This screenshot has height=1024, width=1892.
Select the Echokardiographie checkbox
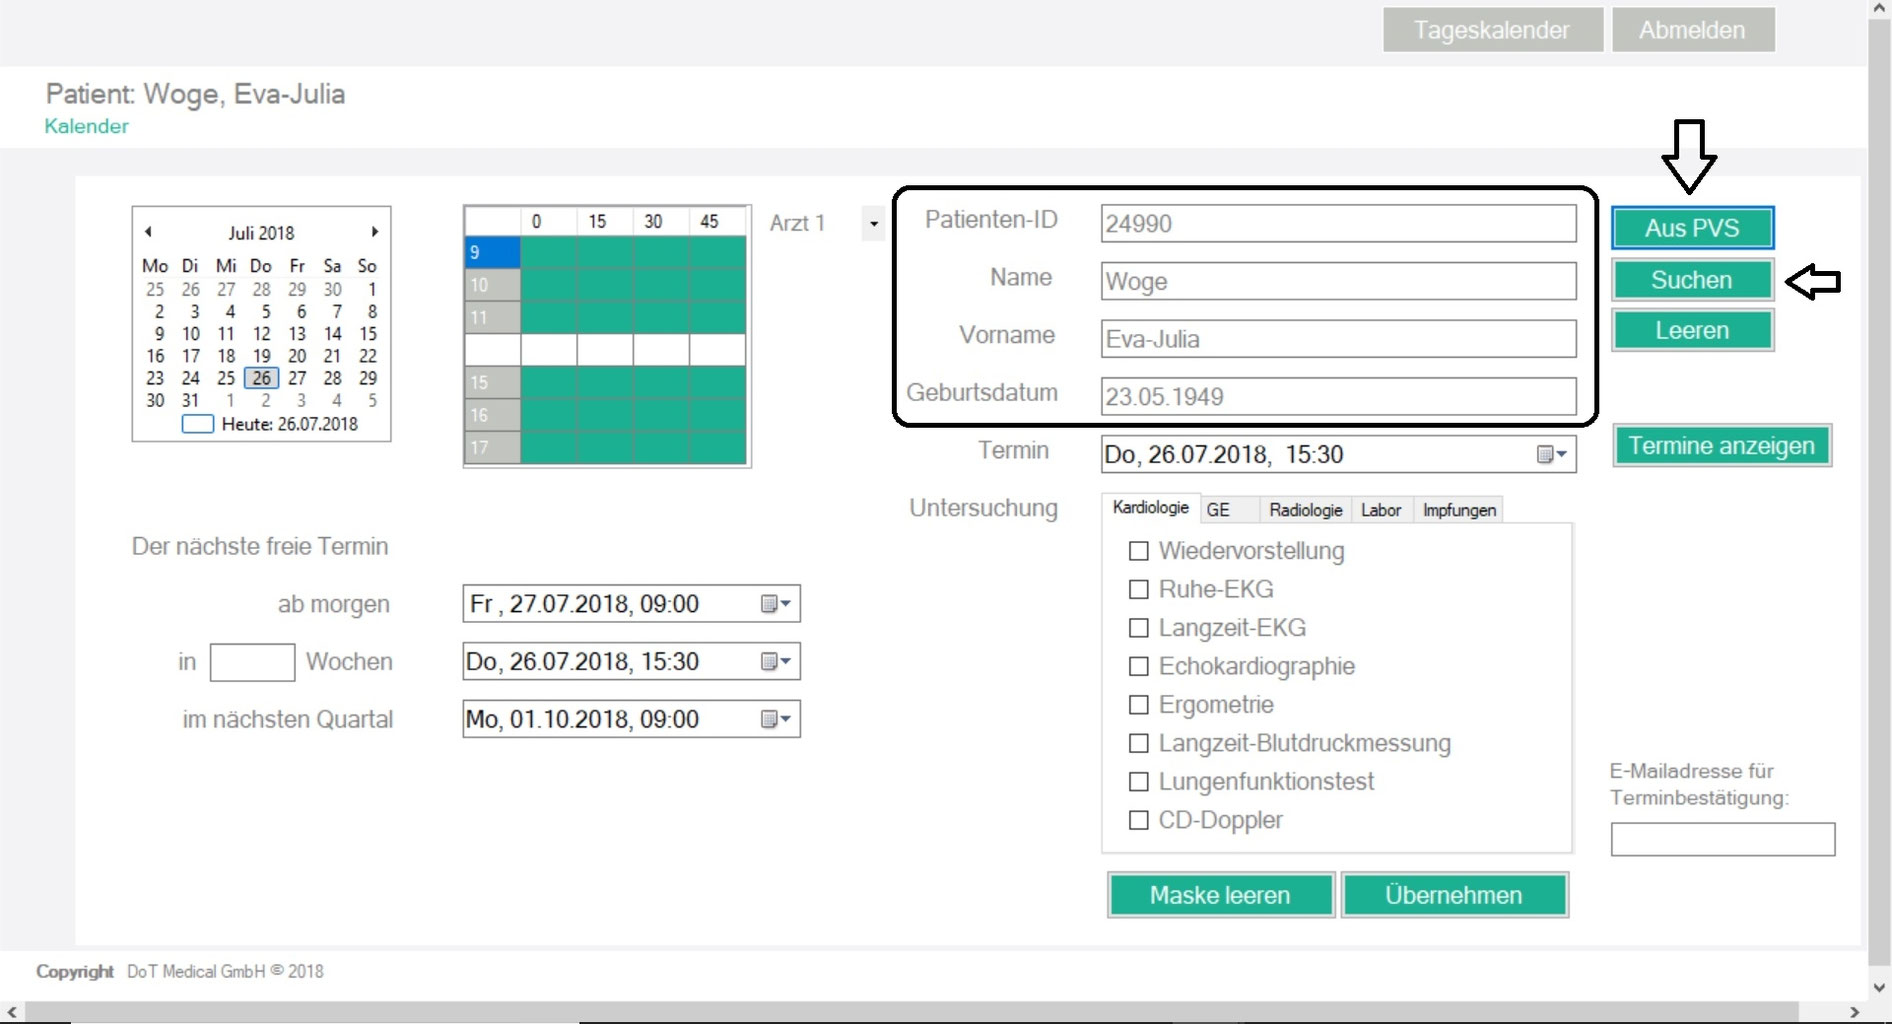pyautogui.click(x=1138, y=666)
